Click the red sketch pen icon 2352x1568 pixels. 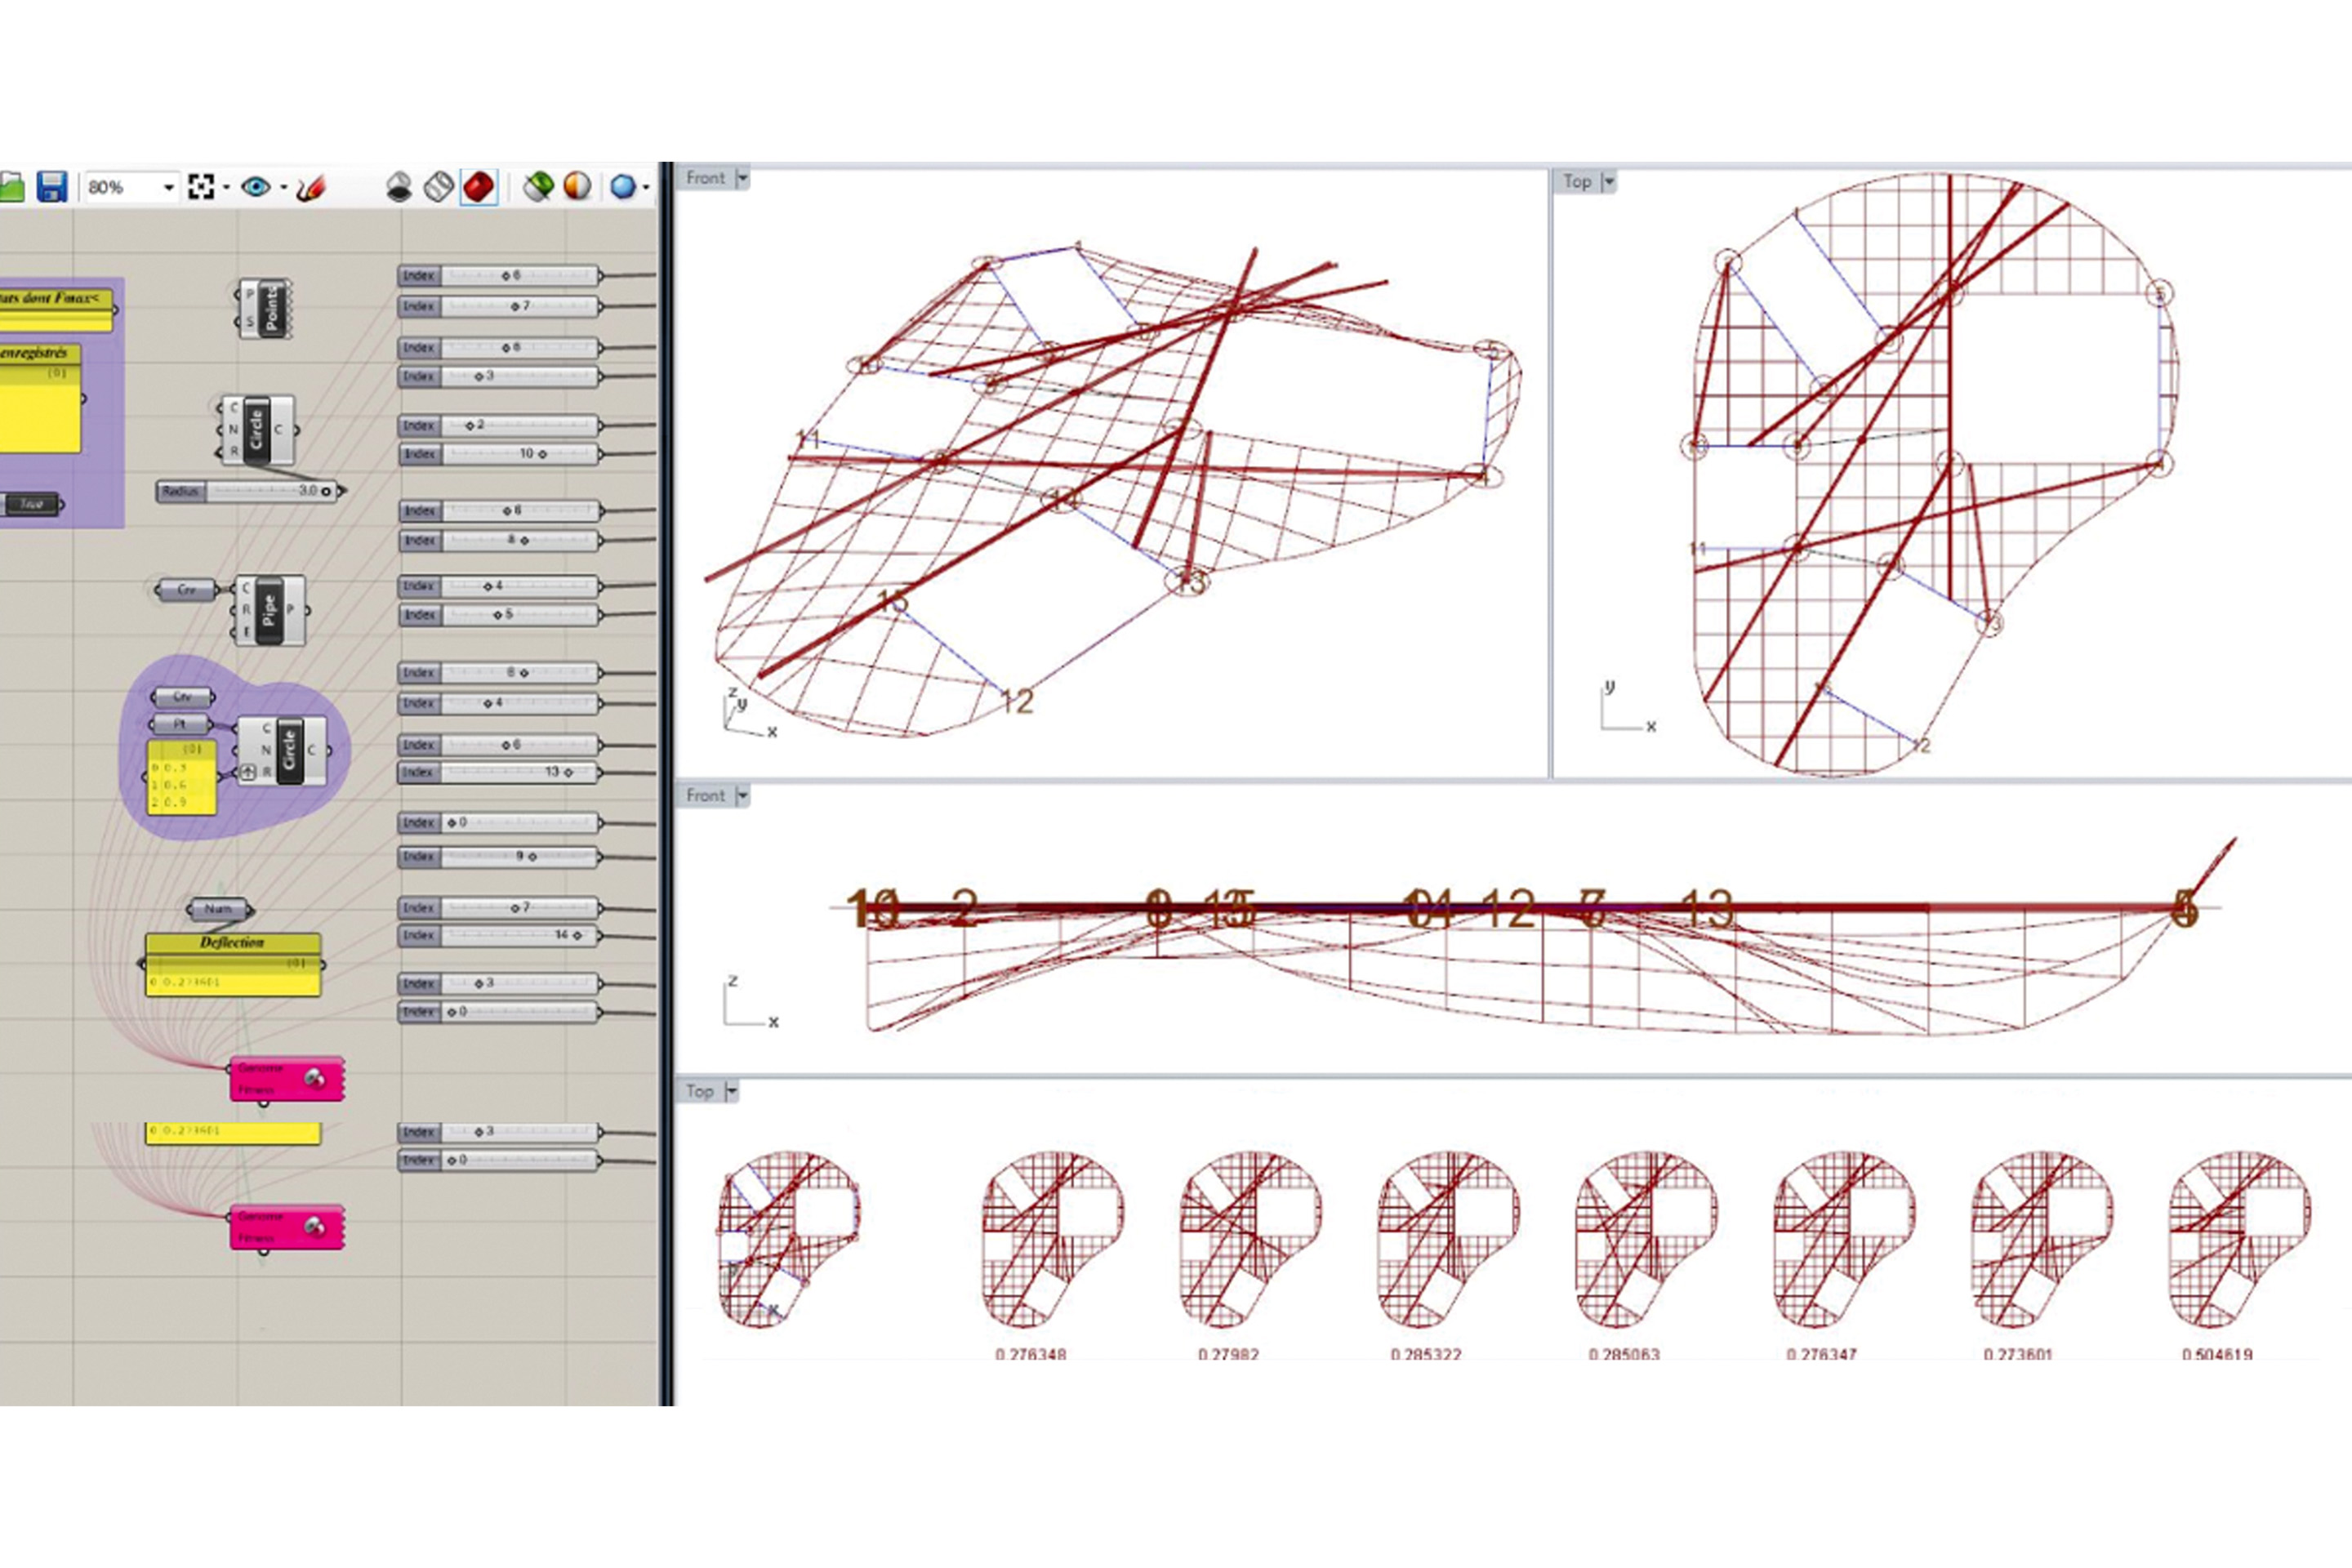coord(311,187)
